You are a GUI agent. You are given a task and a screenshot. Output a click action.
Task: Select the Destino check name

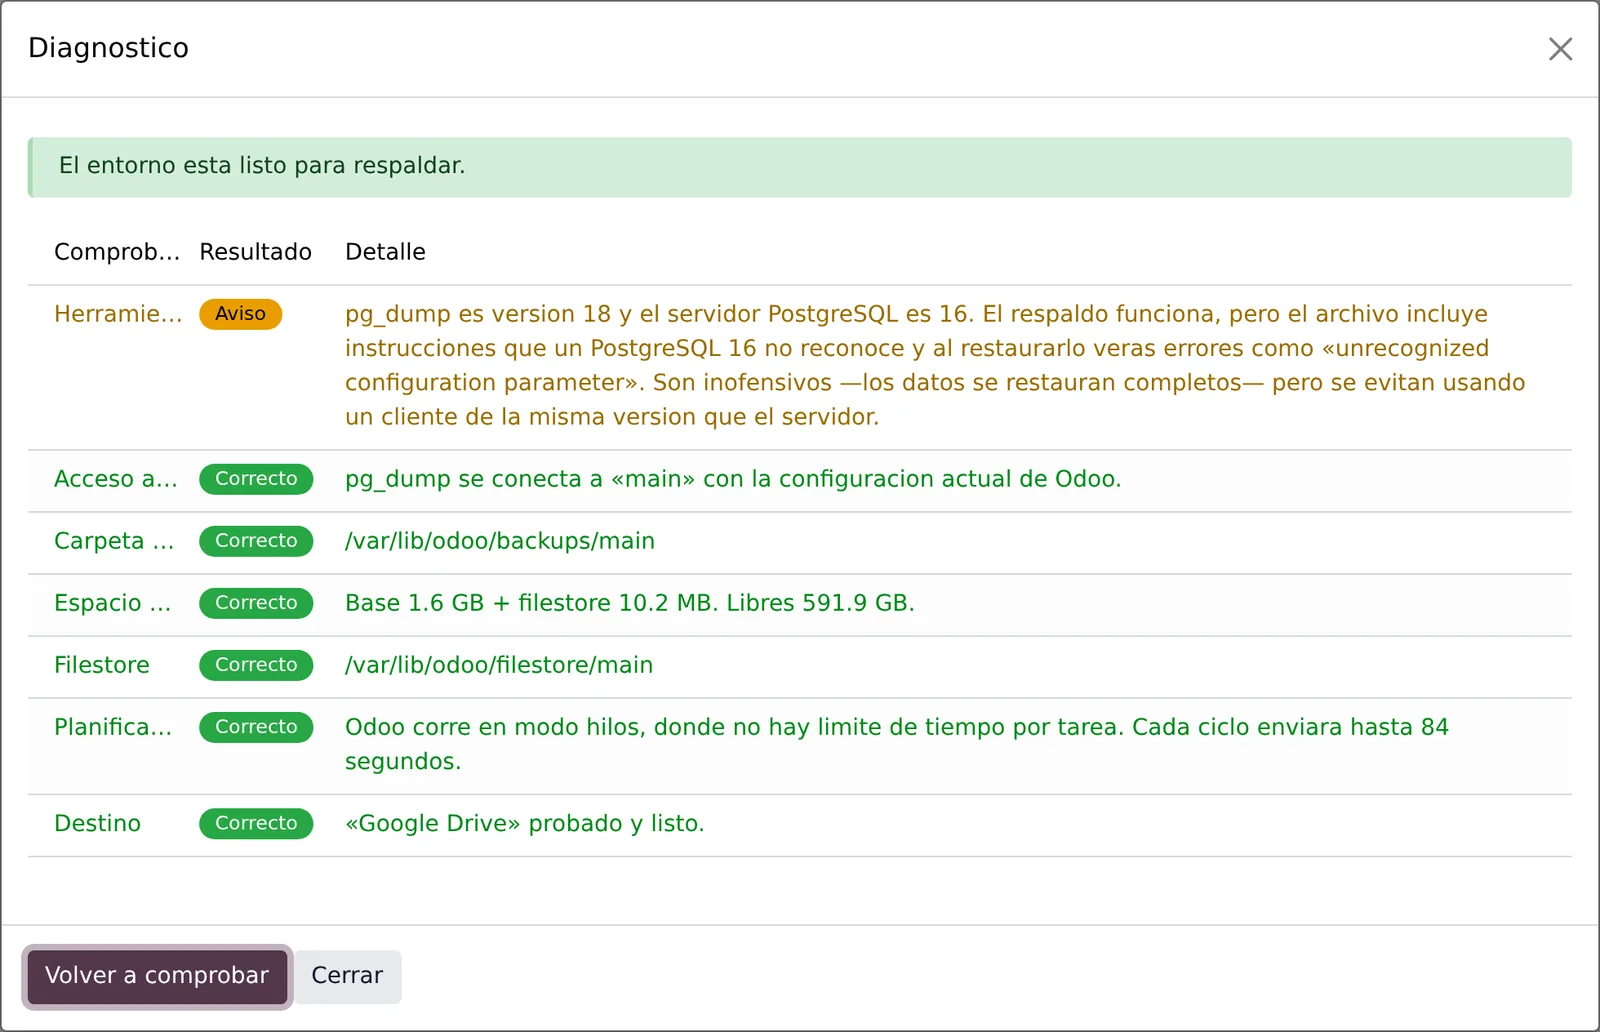(x=97, y=823)
